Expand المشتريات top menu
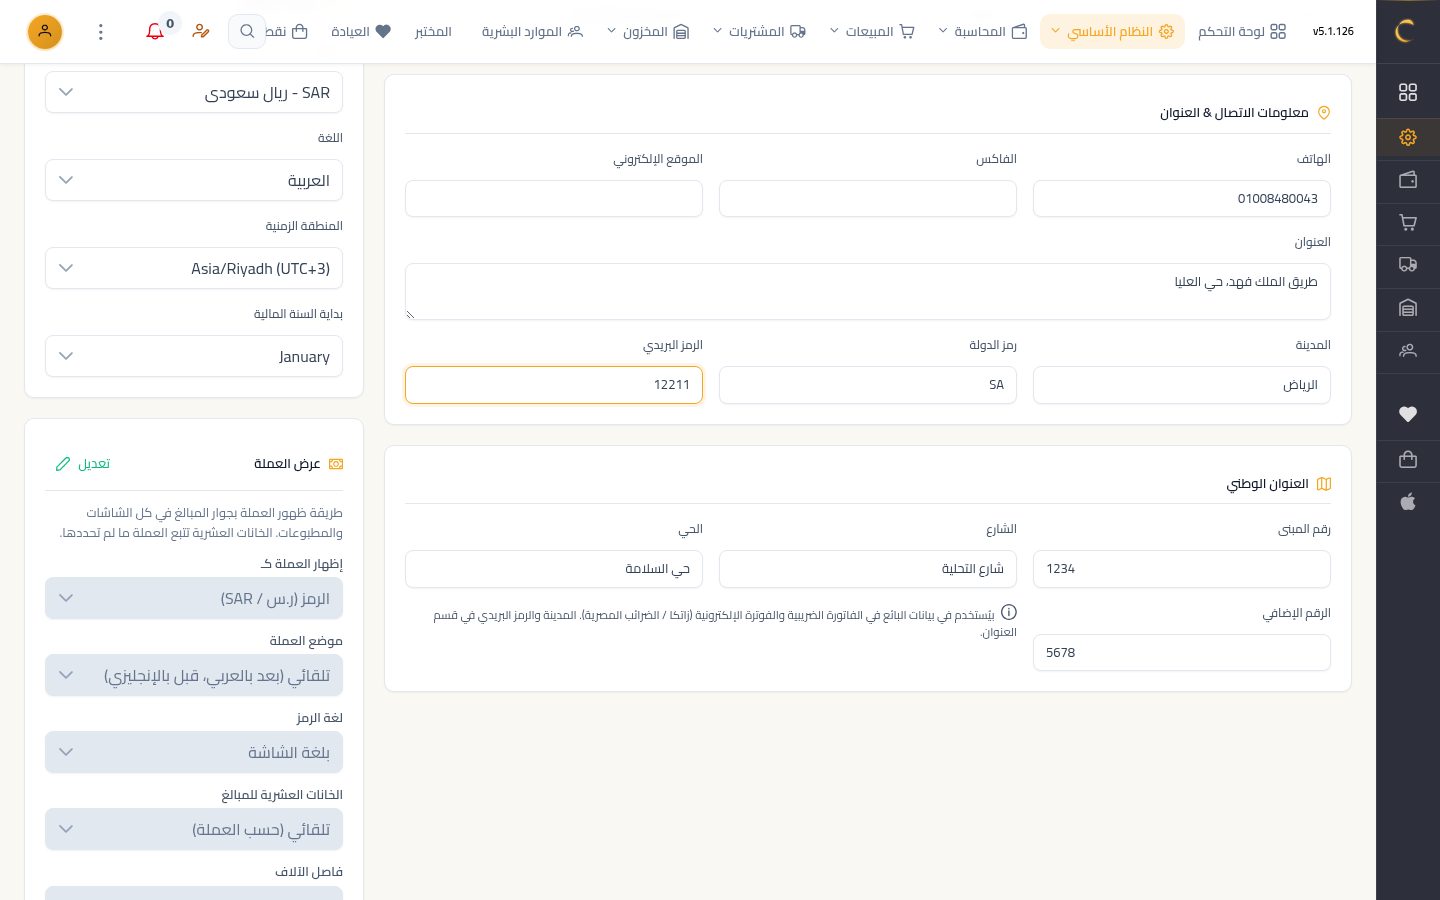Screen dimensions: 1440x900 [759, 32]
